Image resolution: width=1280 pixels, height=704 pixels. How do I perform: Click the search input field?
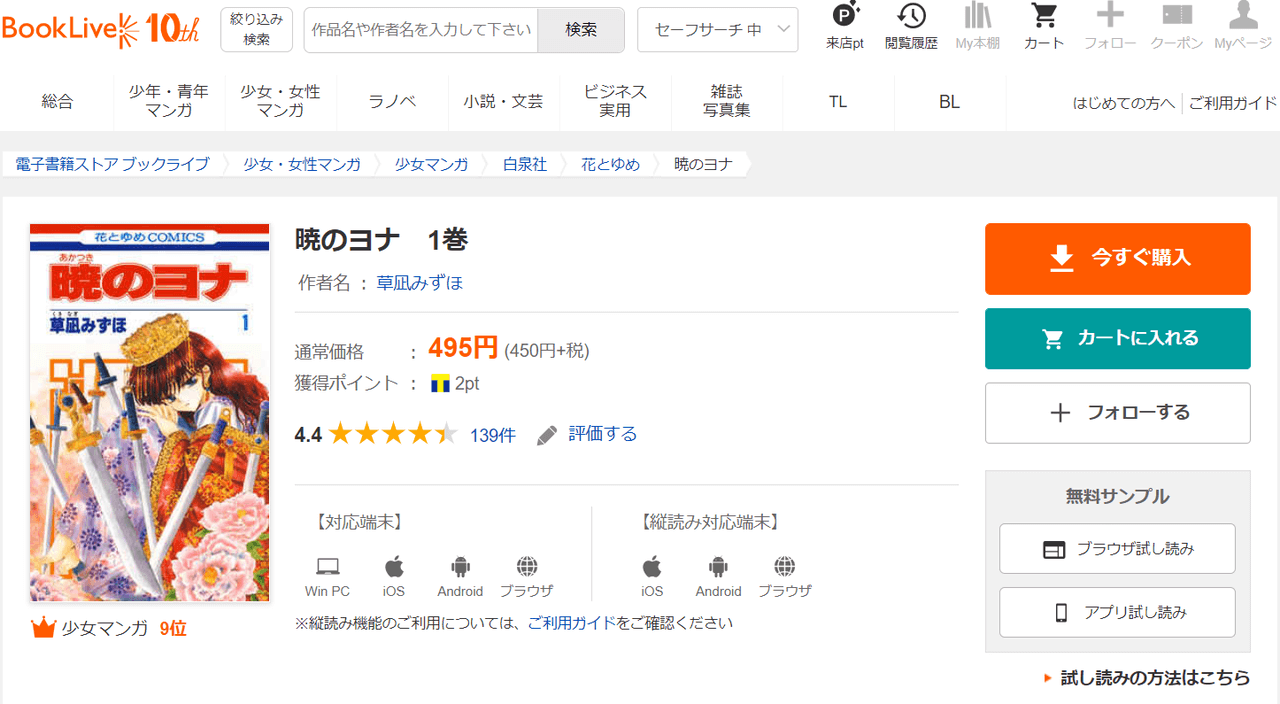pyautogui.click(x=421, y=30)
